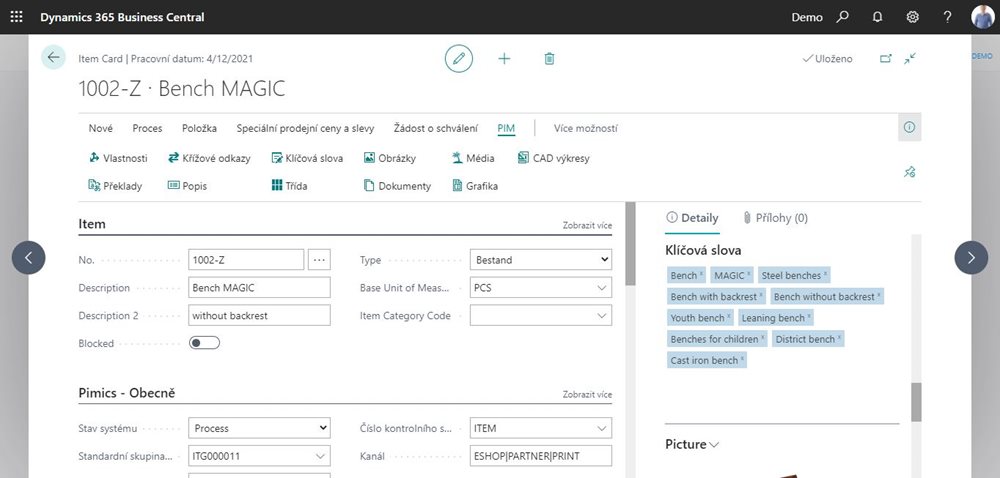Open Obrázky action
The image size is (1000, 478).
[390, 158]
